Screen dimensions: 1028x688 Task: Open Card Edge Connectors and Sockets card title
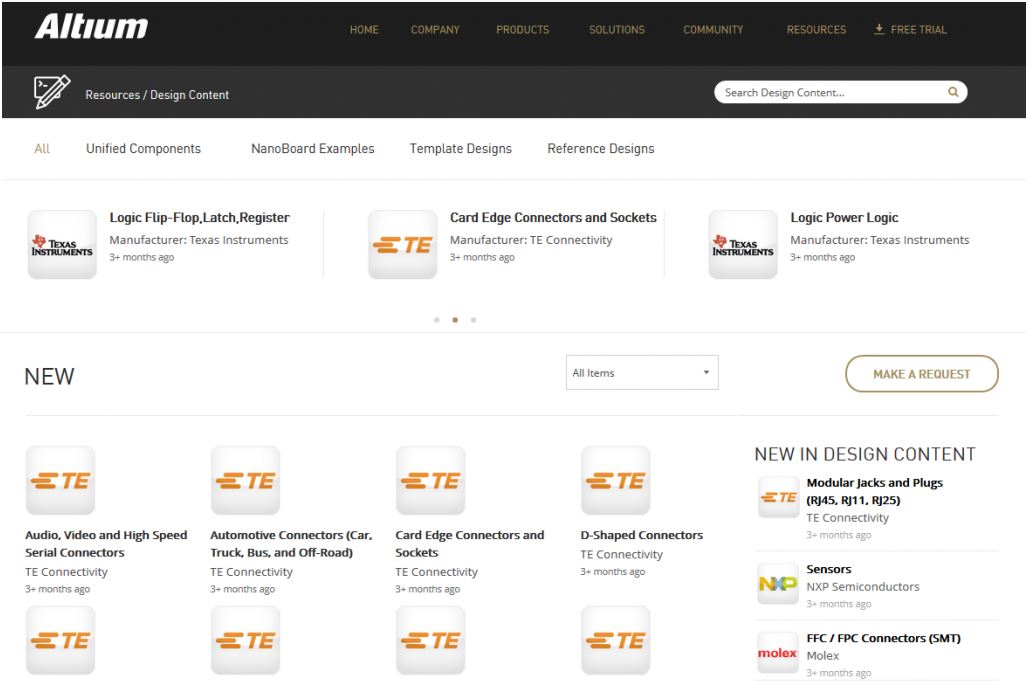pyautogui.click(x=469, y=544)
